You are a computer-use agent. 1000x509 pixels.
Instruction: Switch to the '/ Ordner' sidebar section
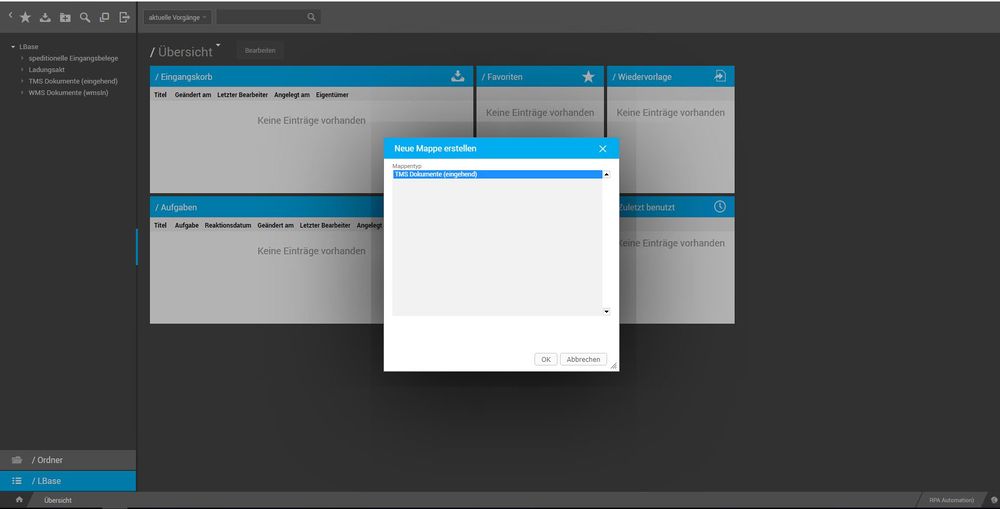[x=68, y=460]
